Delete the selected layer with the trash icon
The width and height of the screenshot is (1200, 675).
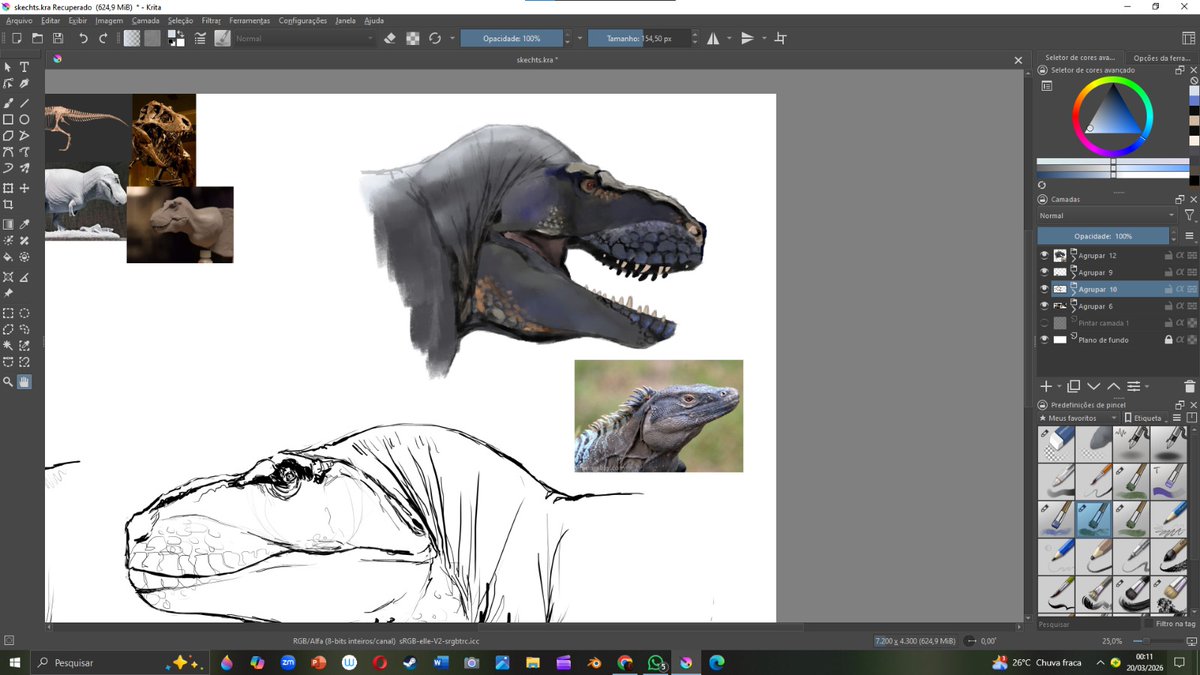click(1190, 386)
